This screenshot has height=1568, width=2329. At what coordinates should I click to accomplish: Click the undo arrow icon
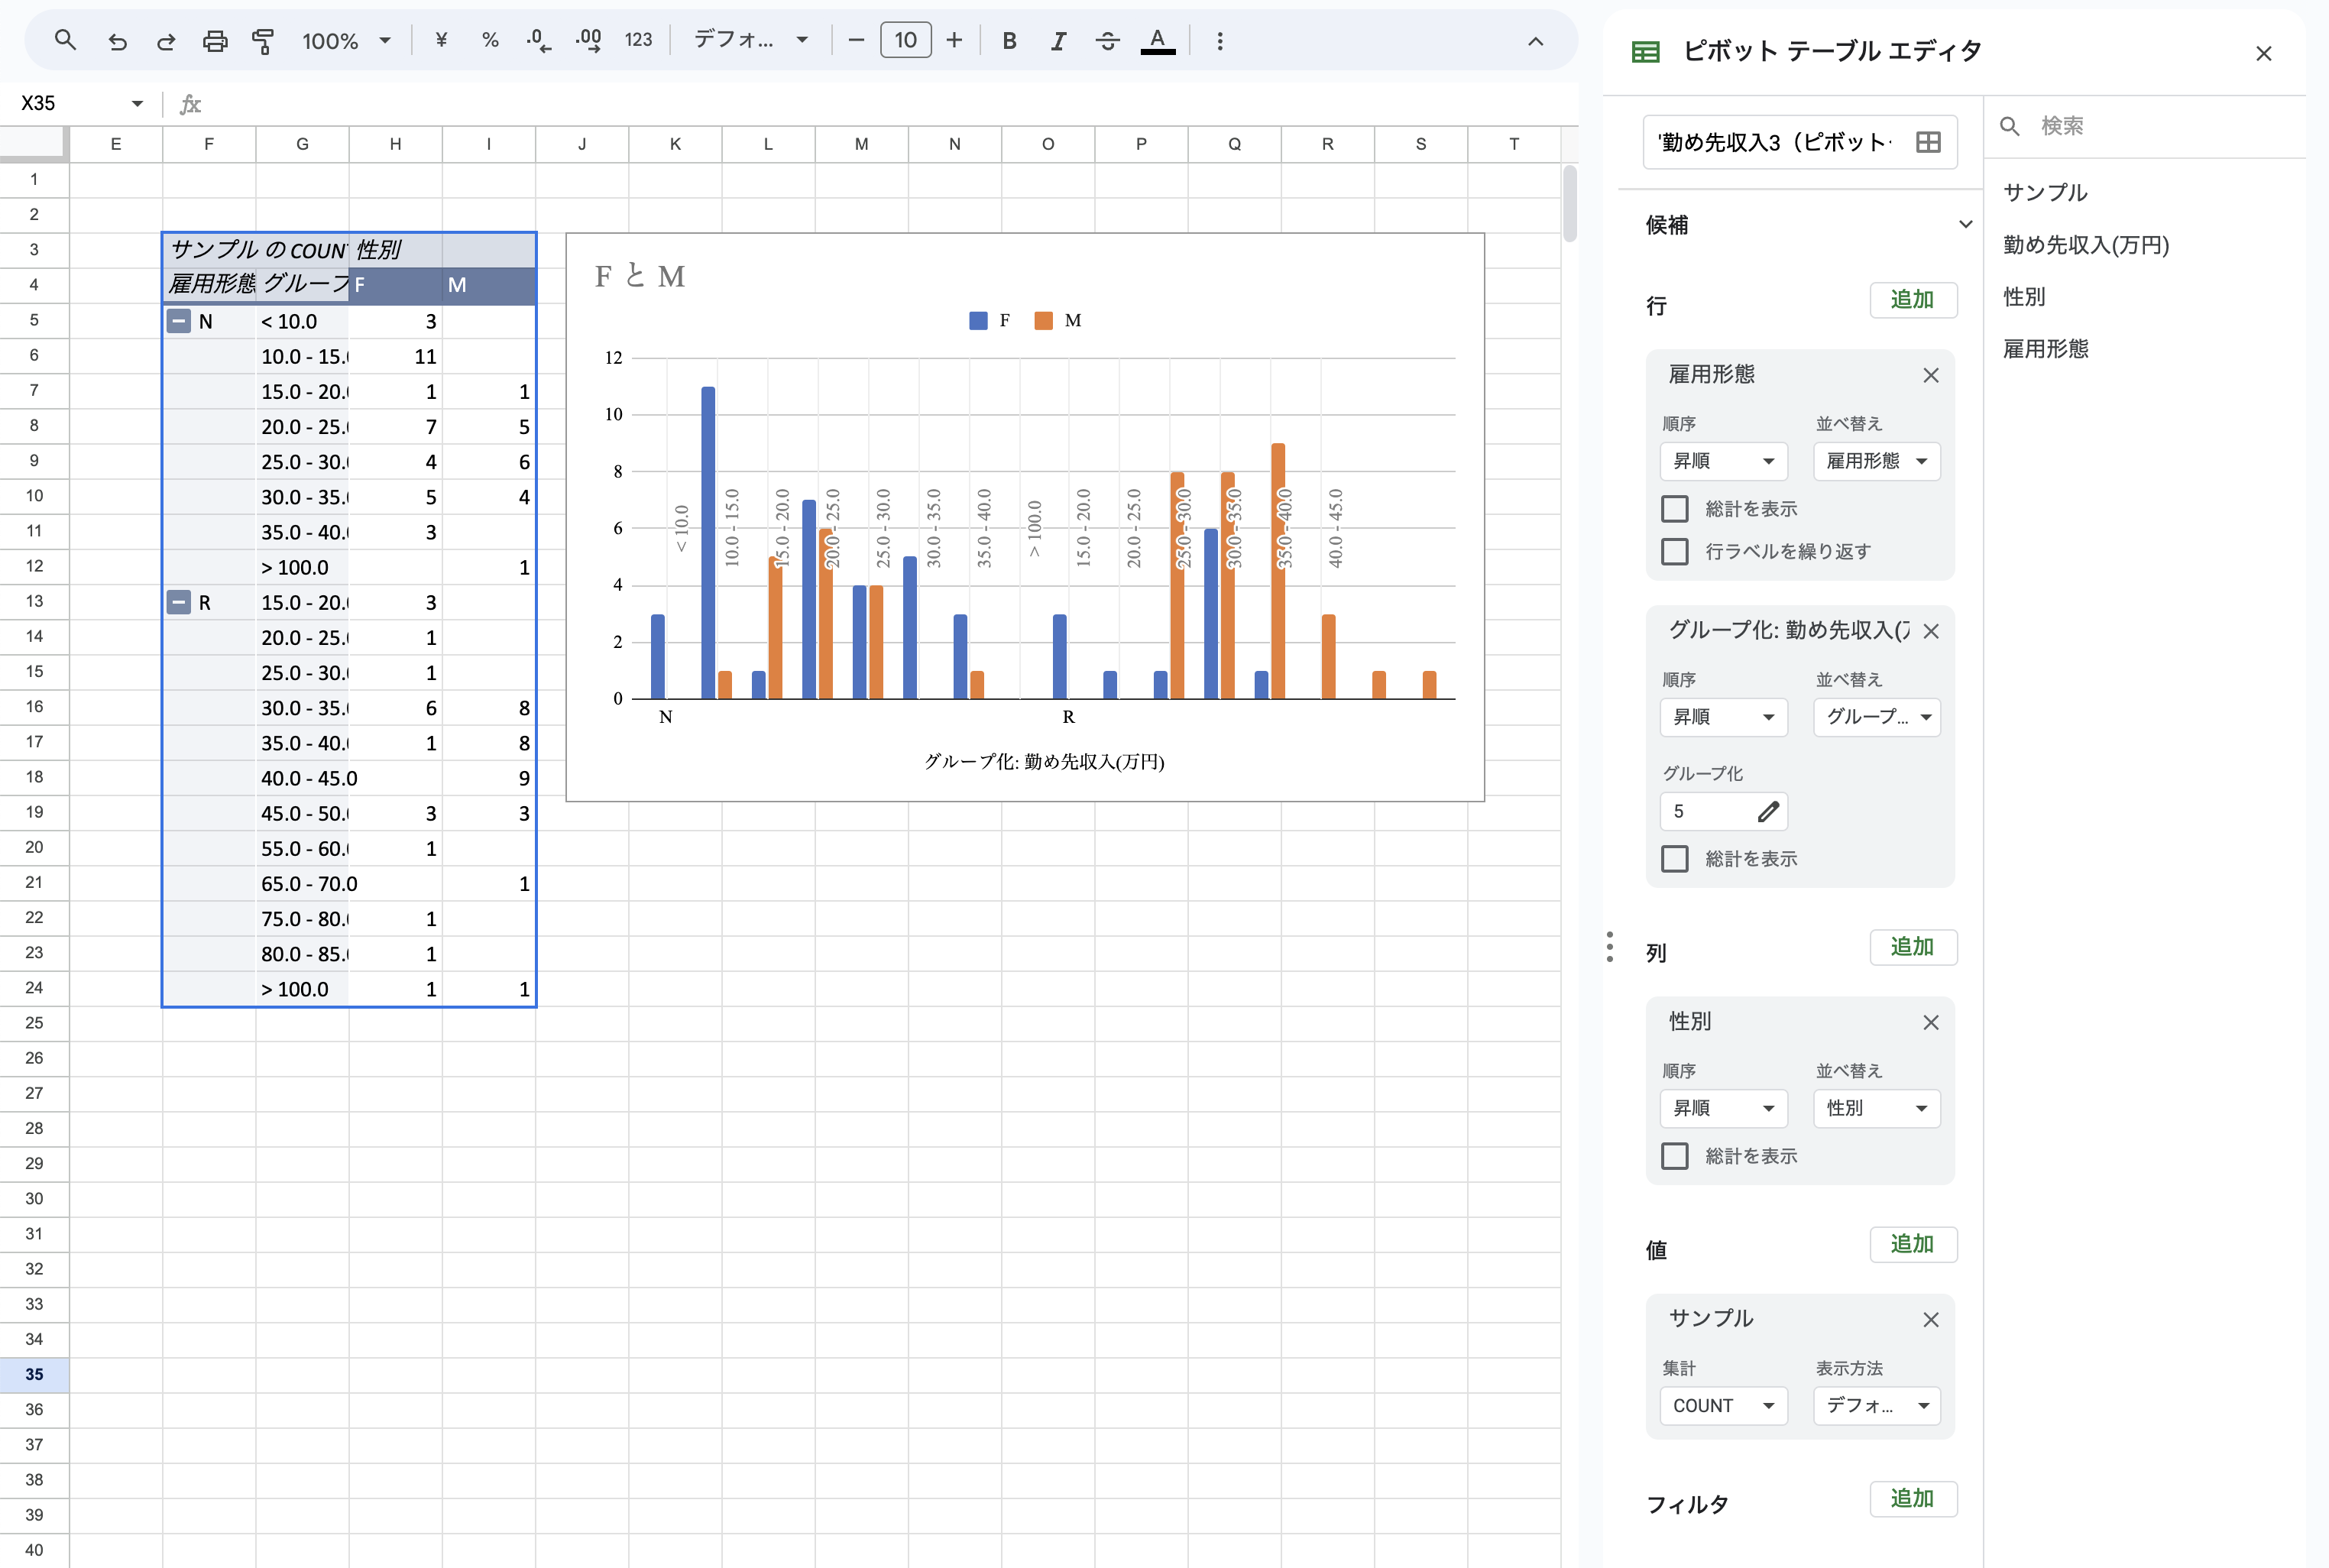point(117,41)
